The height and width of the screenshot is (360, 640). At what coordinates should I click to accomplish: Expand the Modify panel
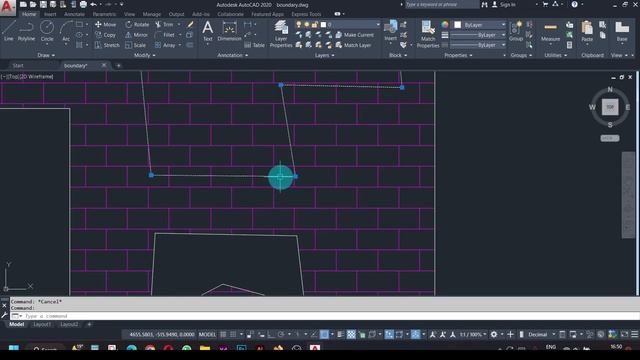pos(144,55)
